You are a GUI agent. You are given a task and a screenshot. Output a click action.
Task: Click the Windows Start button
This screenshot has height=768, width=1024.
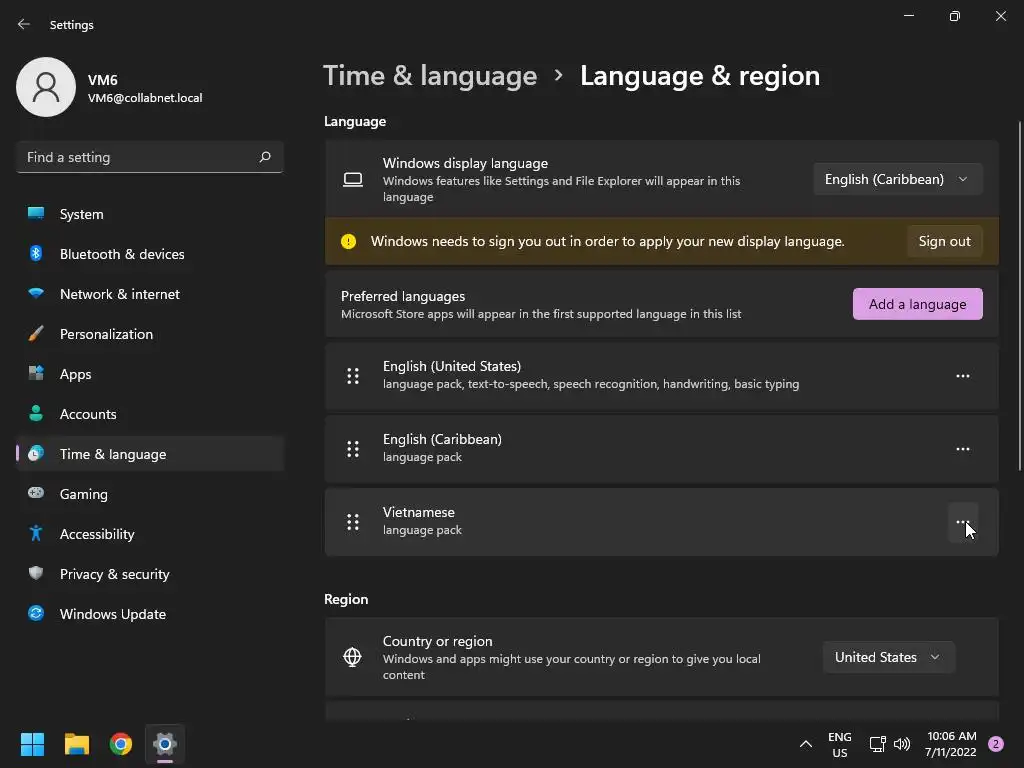coord(33,744)
